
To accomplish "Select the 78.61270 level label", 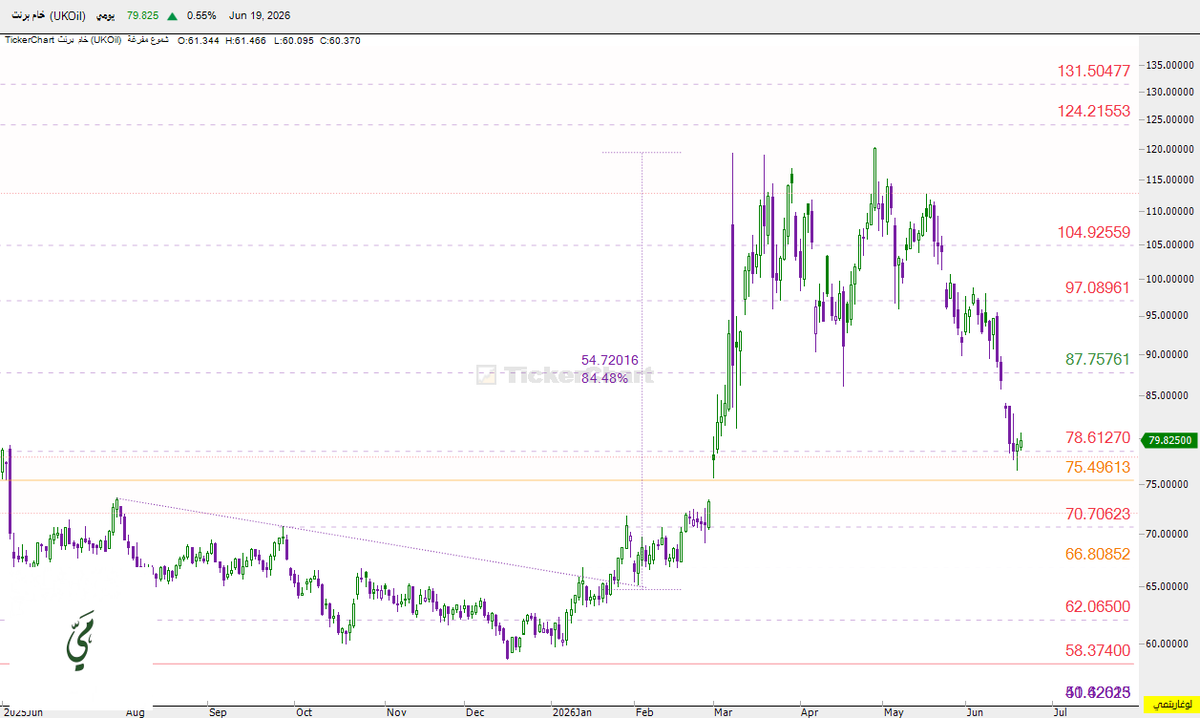I will [1098, 438].
